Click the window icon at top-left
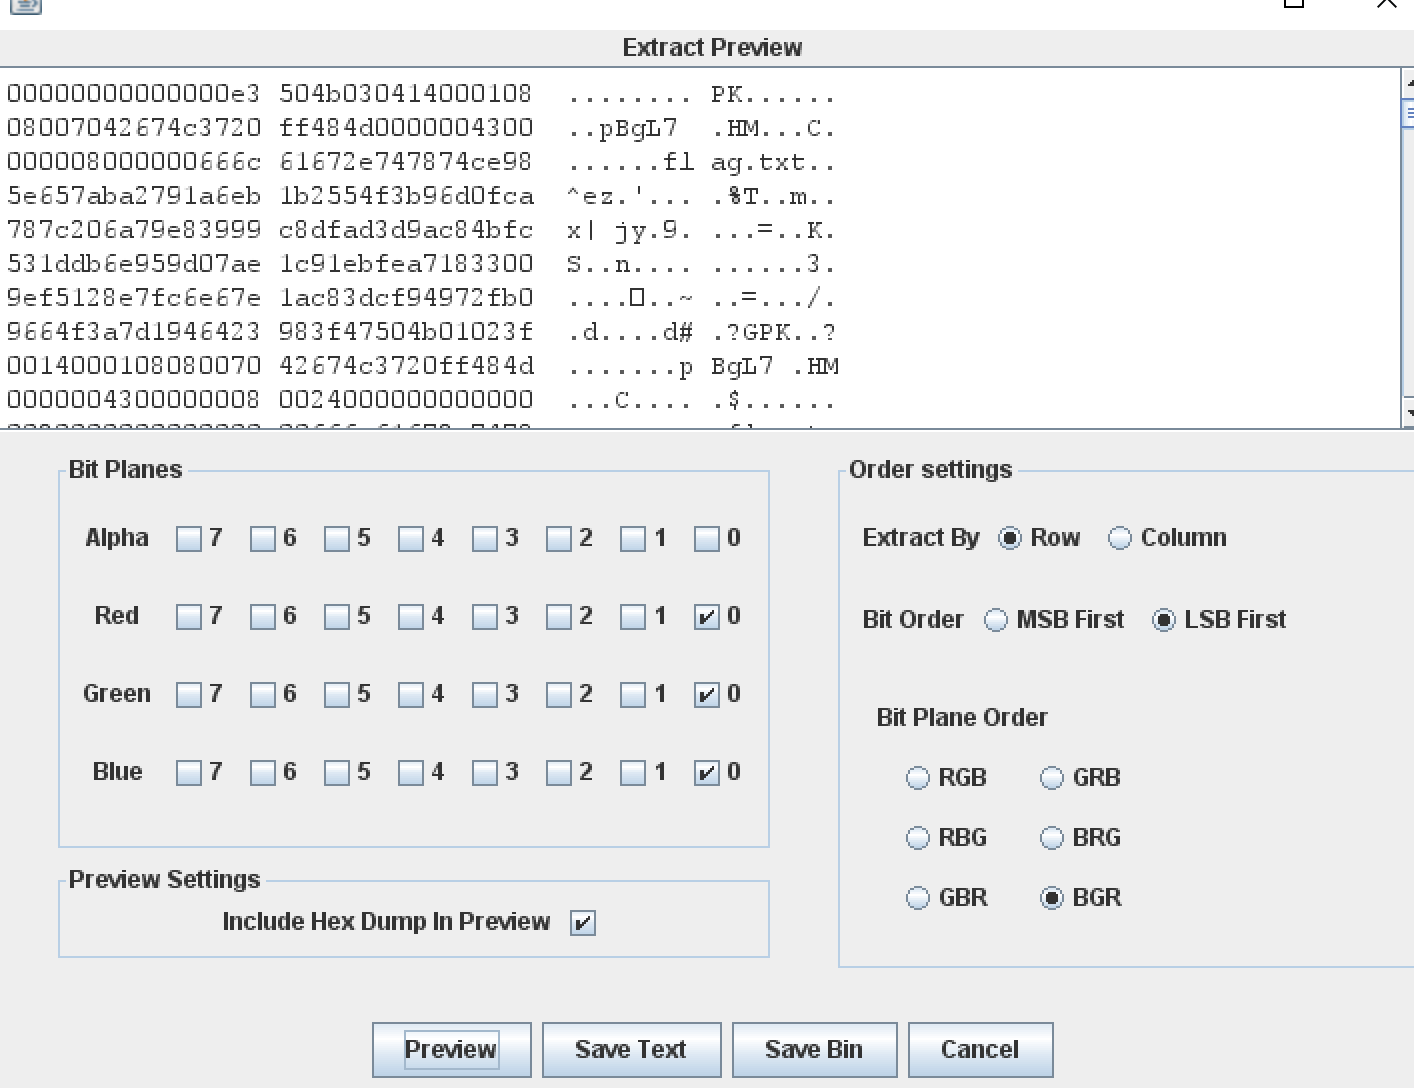The height and width of the screenshot is (1088, 1414). click(x=26, y=5)
